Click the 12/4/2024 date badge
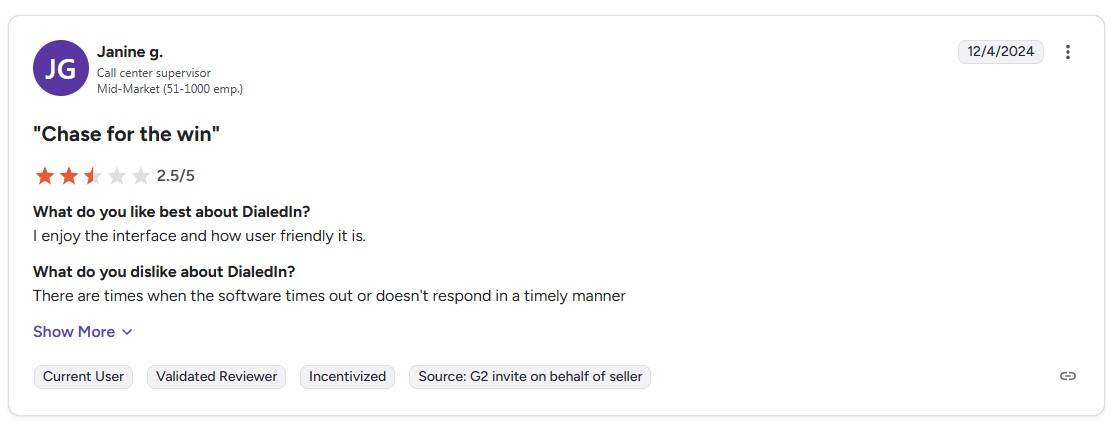1111x424 pixels. 1000,52
